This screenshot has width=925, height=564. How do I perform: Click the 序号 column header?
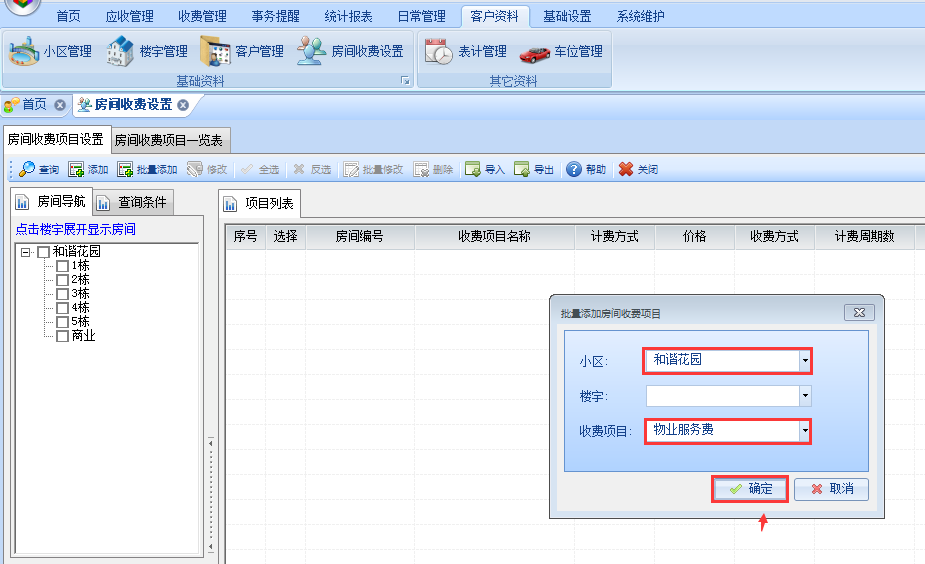click(x=245, y=237)
